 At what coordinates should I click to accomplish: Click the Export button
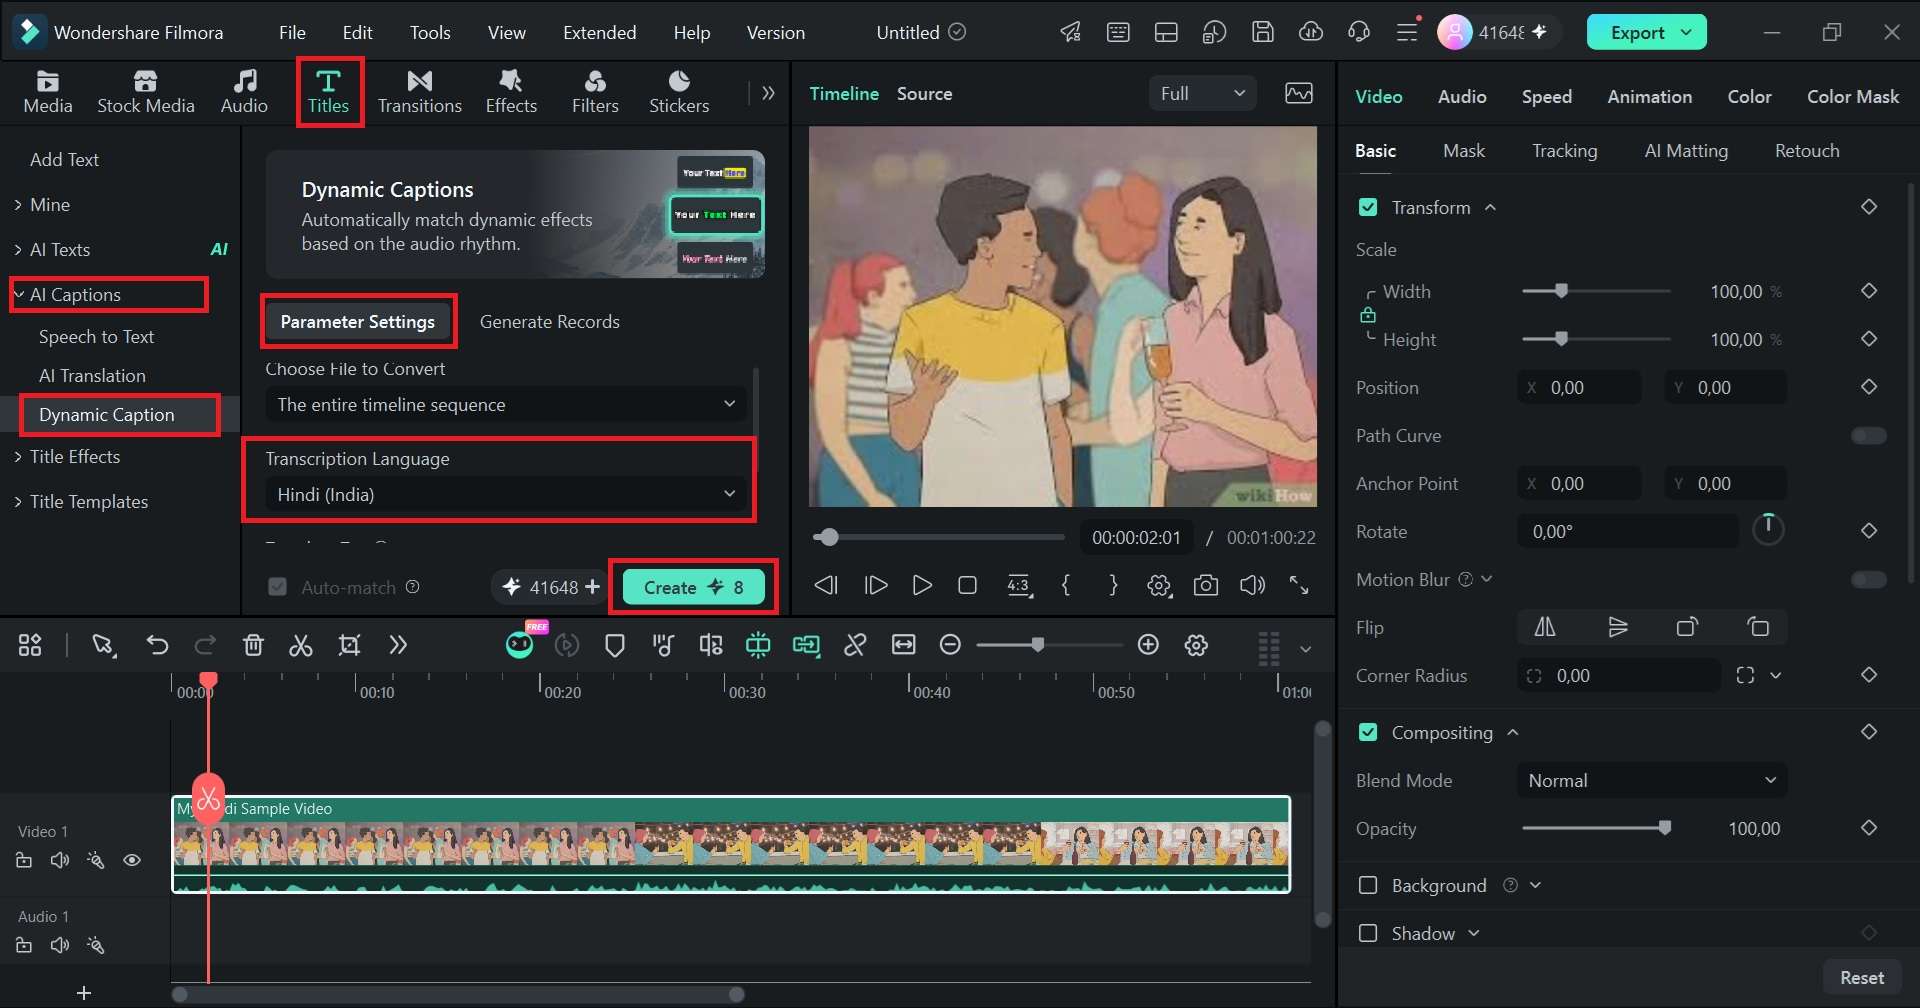[x=1646, y=32]
